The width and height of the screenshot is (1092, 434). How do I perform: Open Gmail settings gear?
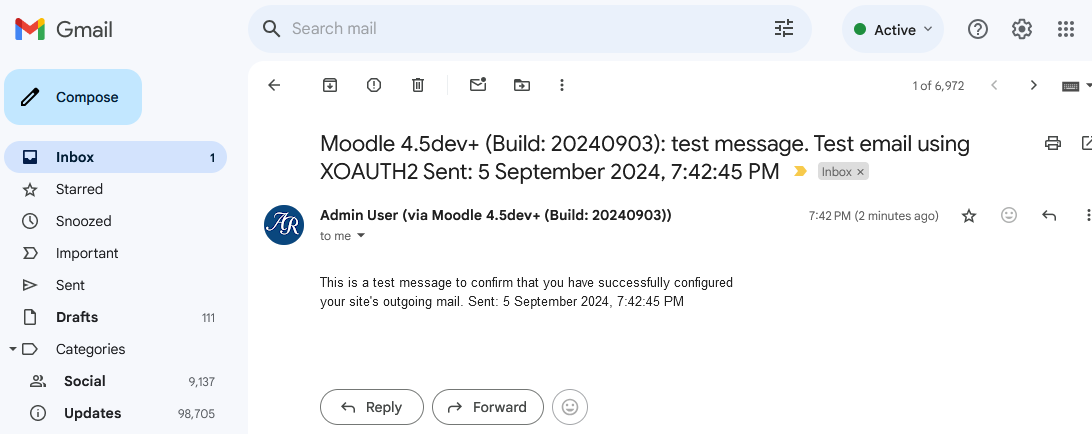point(1022,29)
